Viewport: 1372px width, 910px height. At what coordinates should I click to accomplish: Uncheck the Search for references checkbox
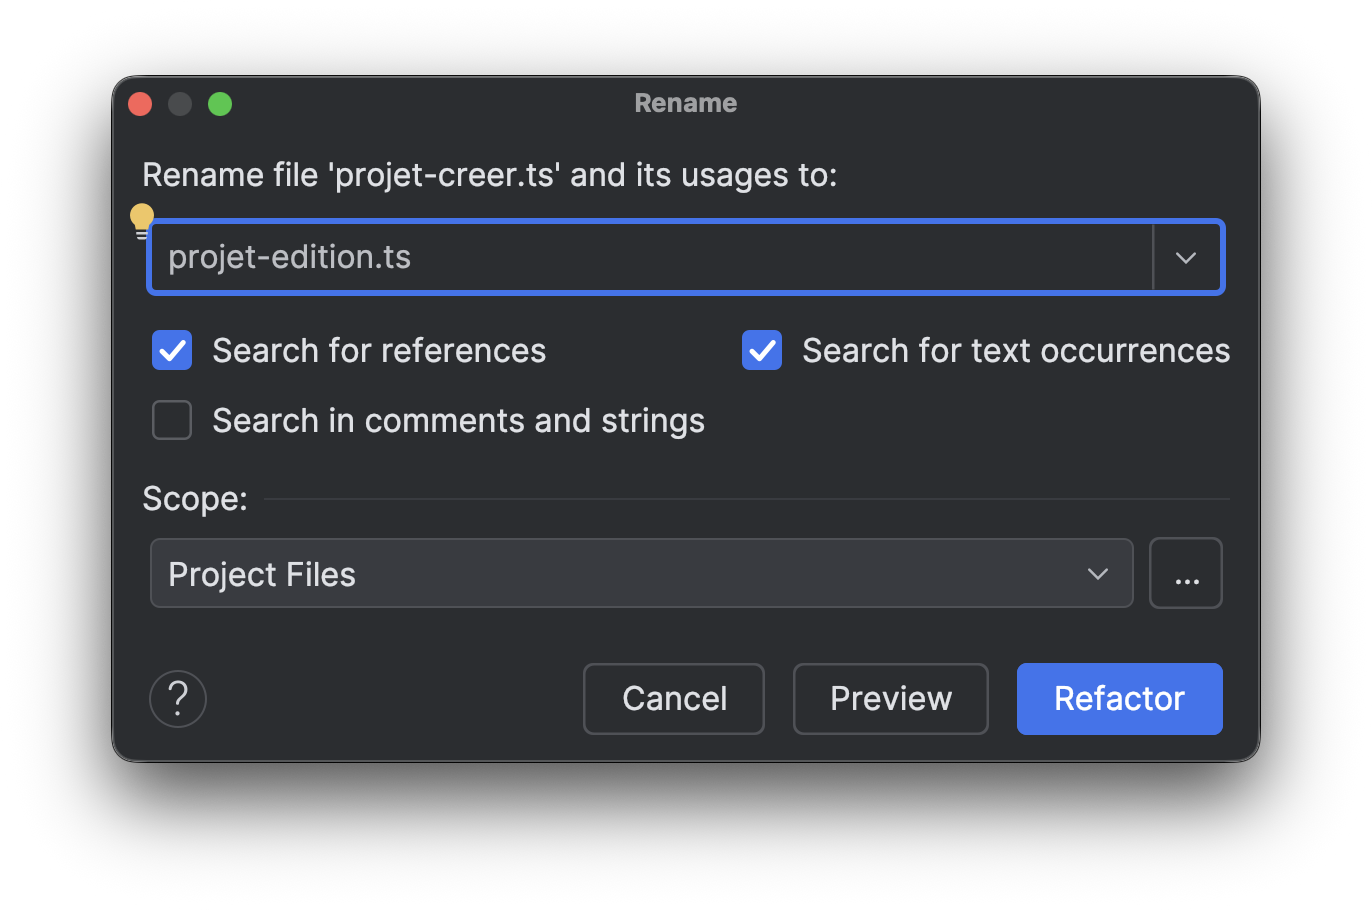(x=172, y=351)
